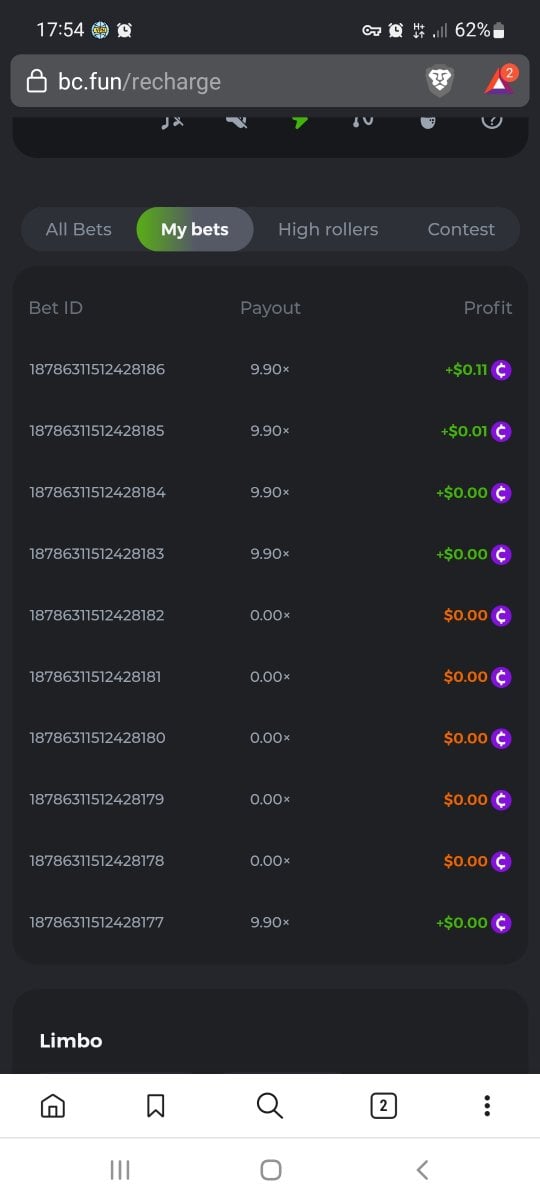The height and width of the screenshot is (1200, 540).
Task: Open the Contest tab
Action: [x=461, y=229]
